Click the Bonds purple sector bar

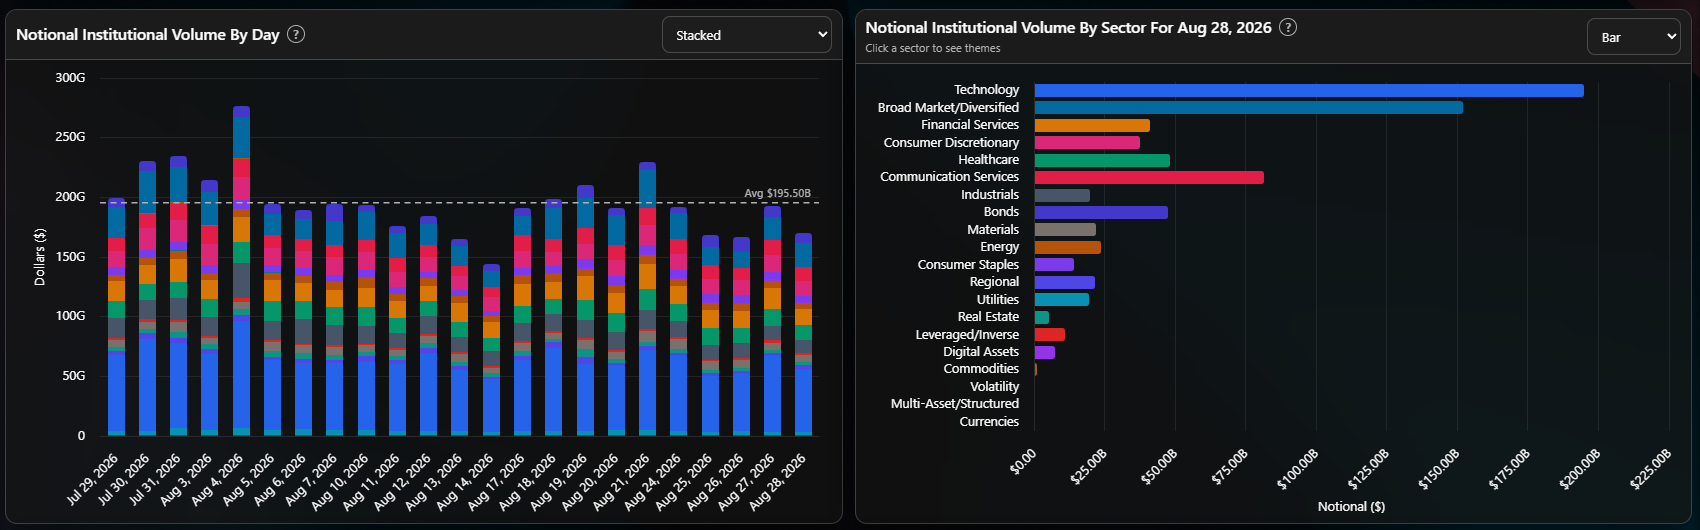[1101, 212]
